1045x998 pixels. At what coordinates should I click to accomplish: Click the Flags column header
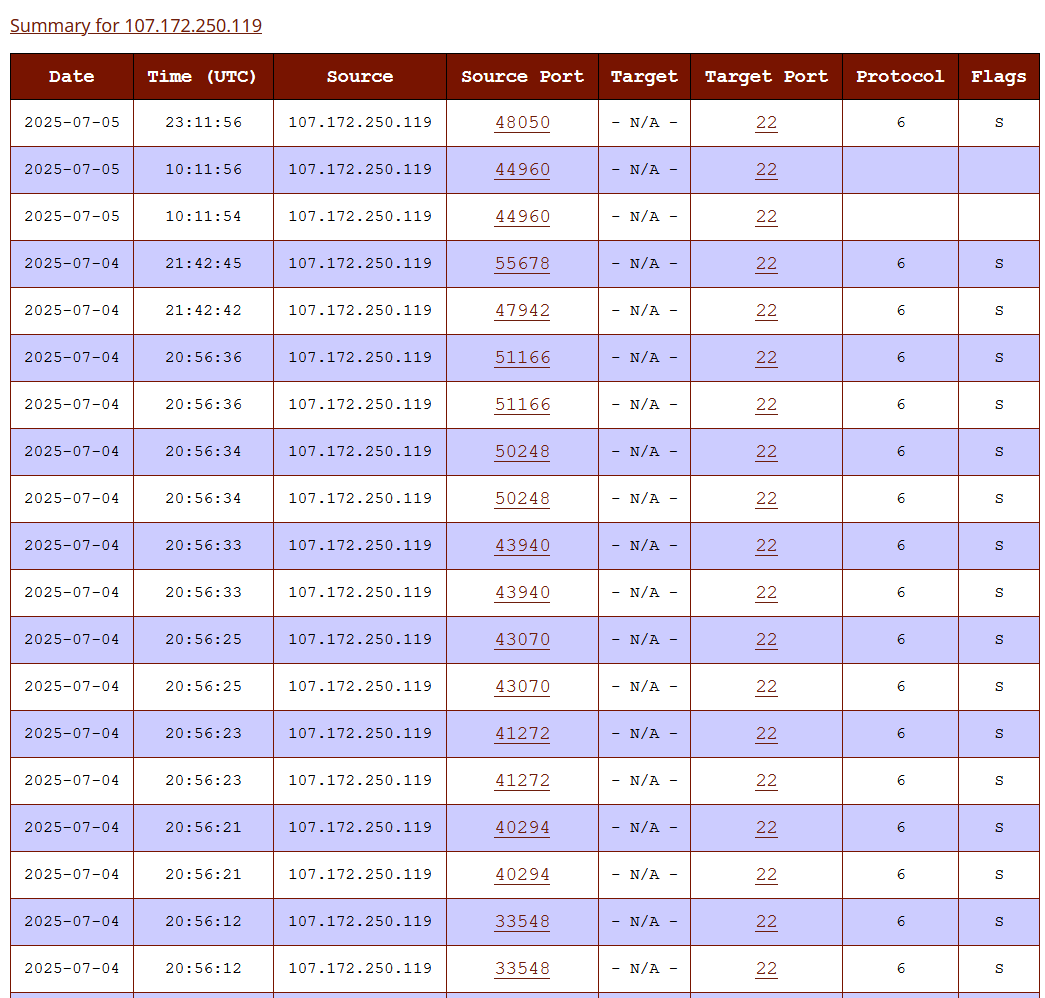pos(998,77)
